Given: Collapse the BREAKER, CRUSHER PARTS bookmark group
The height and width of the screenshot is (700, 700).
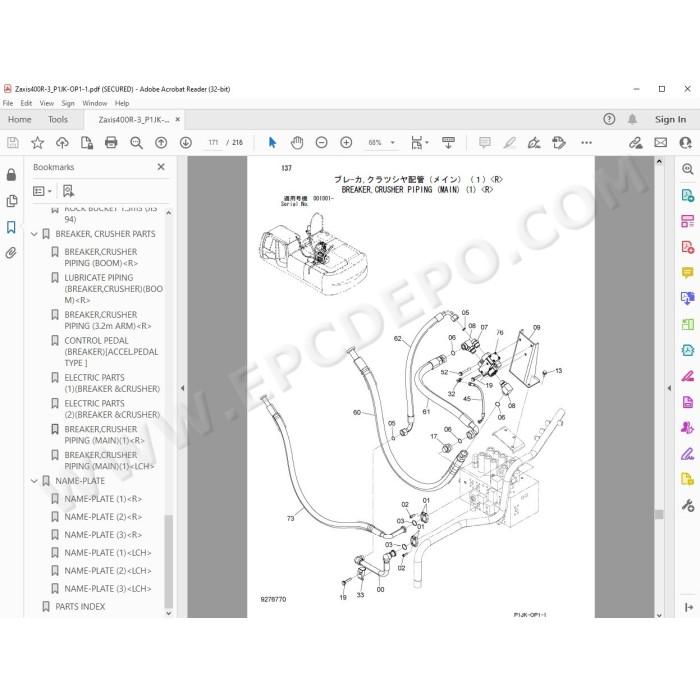Looking at the screenshot, I should (34, 234).
